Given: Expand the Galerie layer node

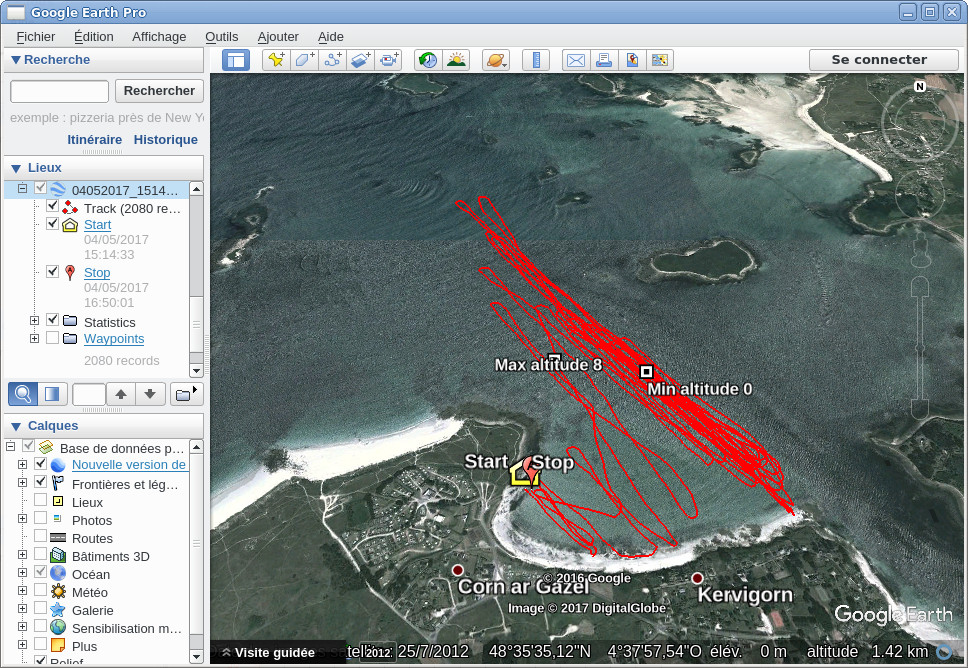Looking at the screenshot, I should tap(22, 608).
